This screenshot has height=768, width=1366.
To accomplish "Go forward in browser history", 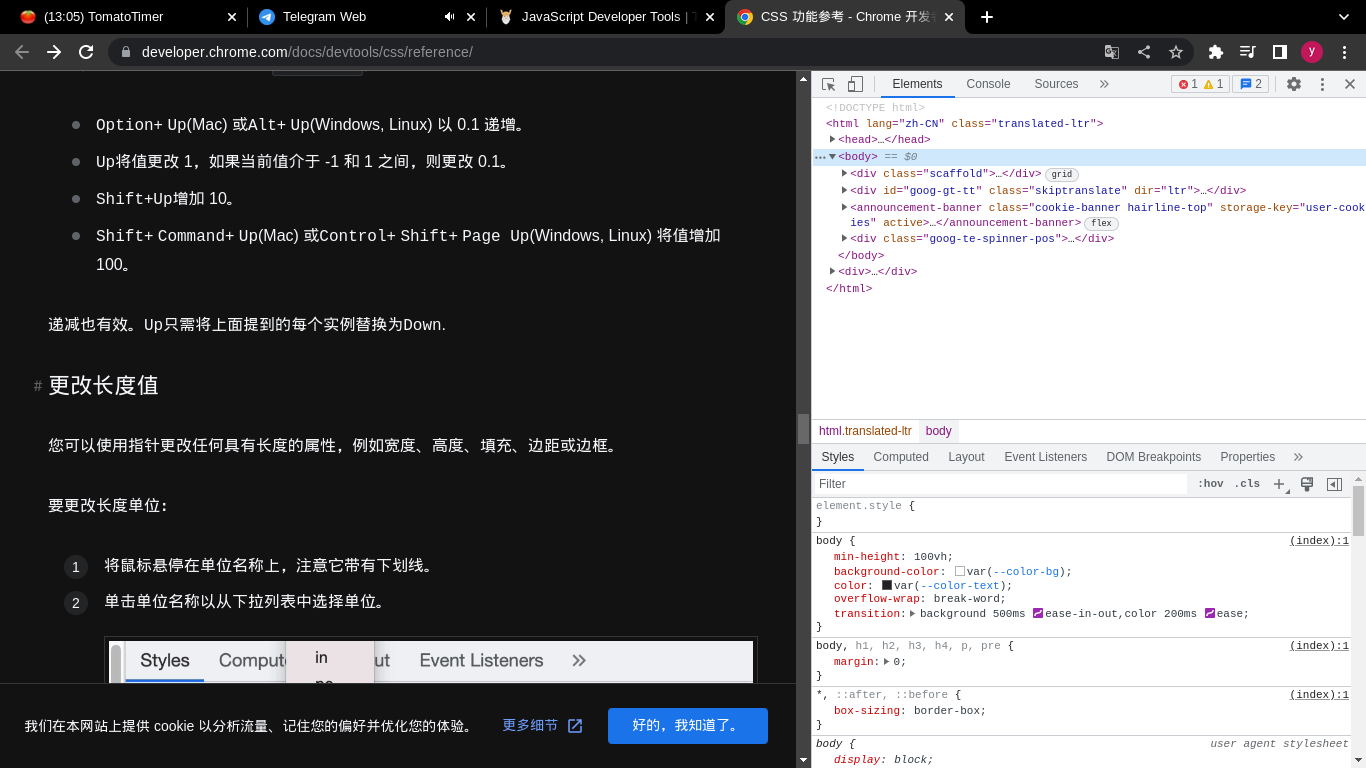I will 54,52.
